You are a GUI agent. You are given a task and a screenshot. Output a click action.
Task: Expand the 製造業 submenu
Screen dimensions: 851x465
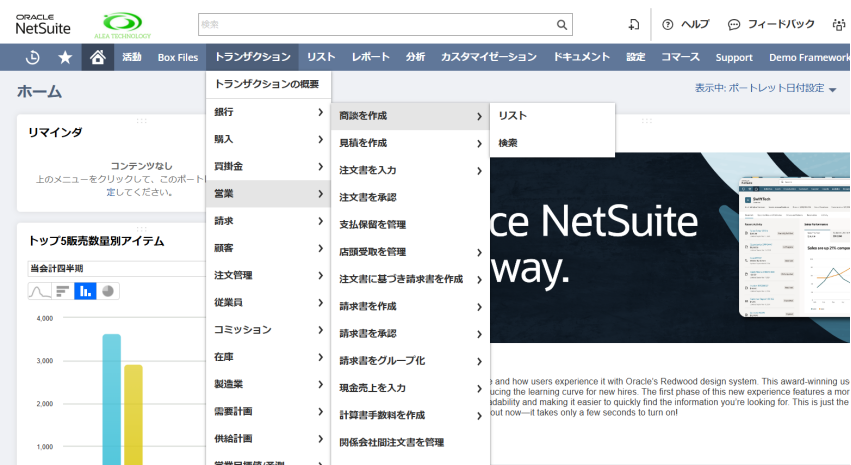coord(269,384)
